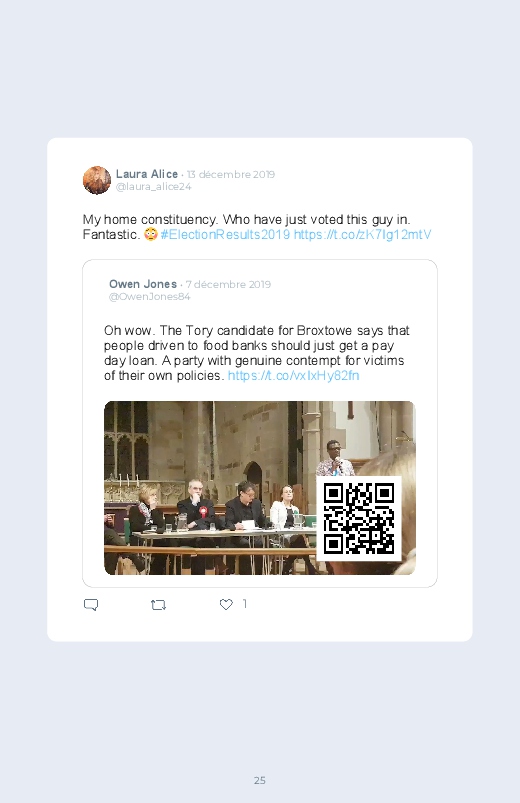The image size is (520, 803).
Task: Click the 13 décembre 2019 date
Action: [x=231, y=174]
